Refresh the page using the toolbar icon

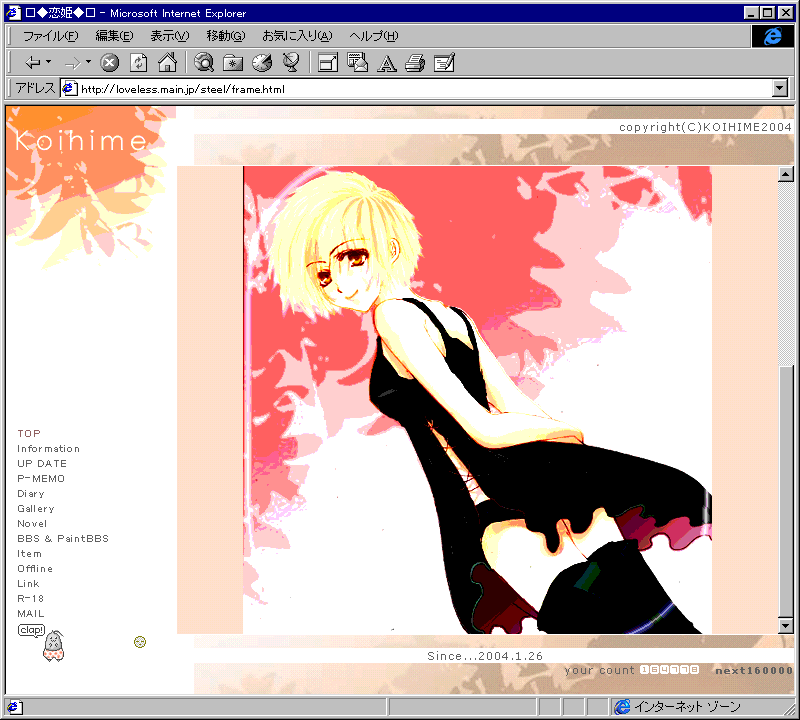tap(138, 63)
